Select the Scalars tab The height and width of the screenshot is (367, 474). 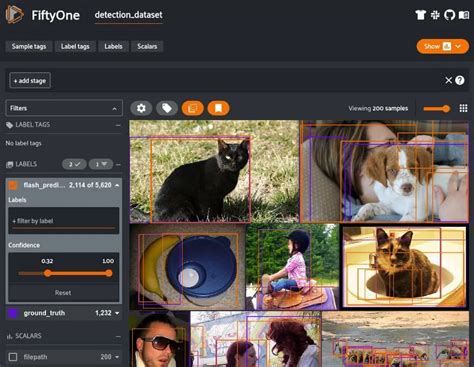click(147, 46)
